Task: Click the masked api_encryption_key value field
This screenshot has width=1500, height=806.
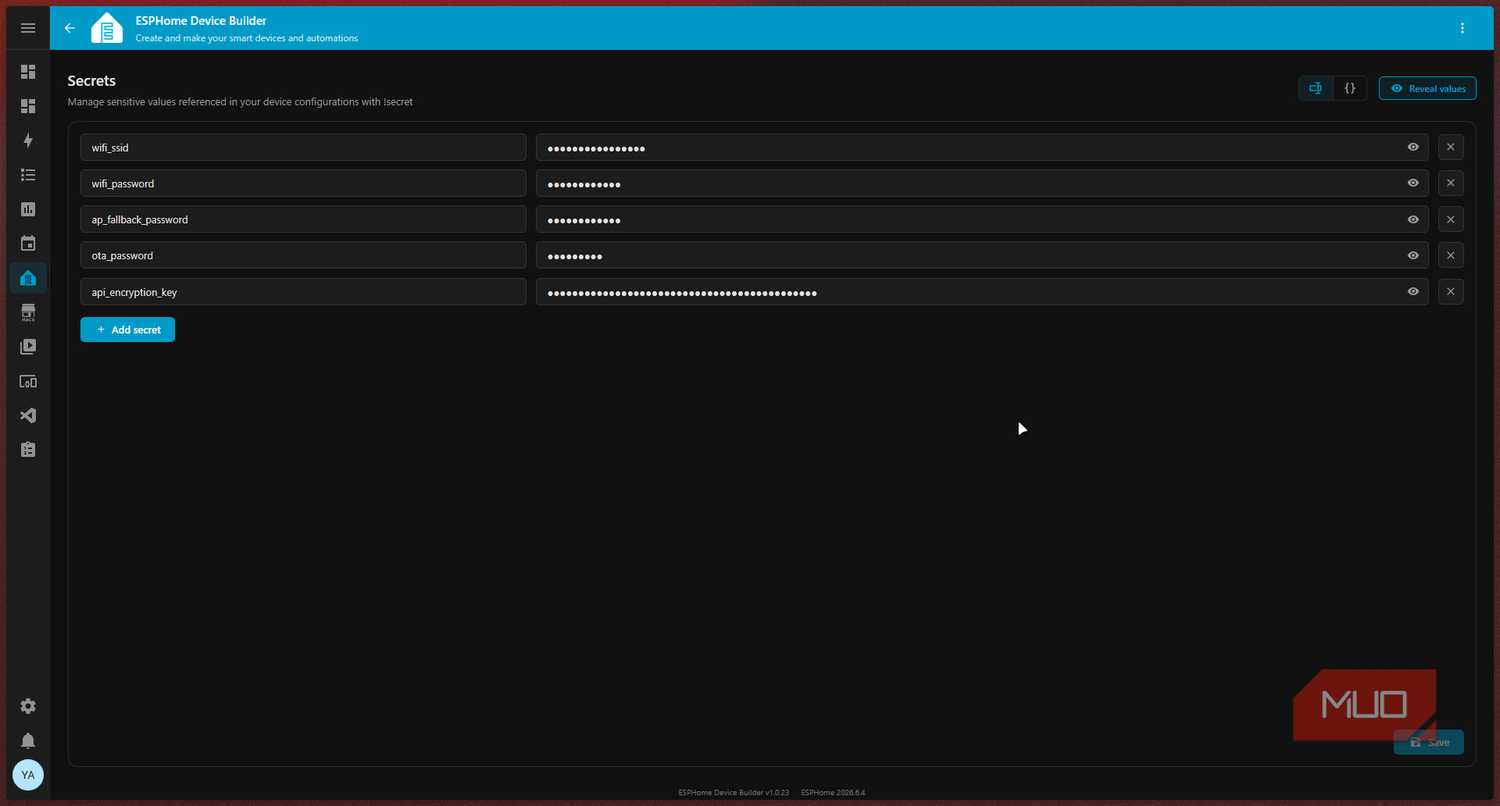Action: pos(982,291)
